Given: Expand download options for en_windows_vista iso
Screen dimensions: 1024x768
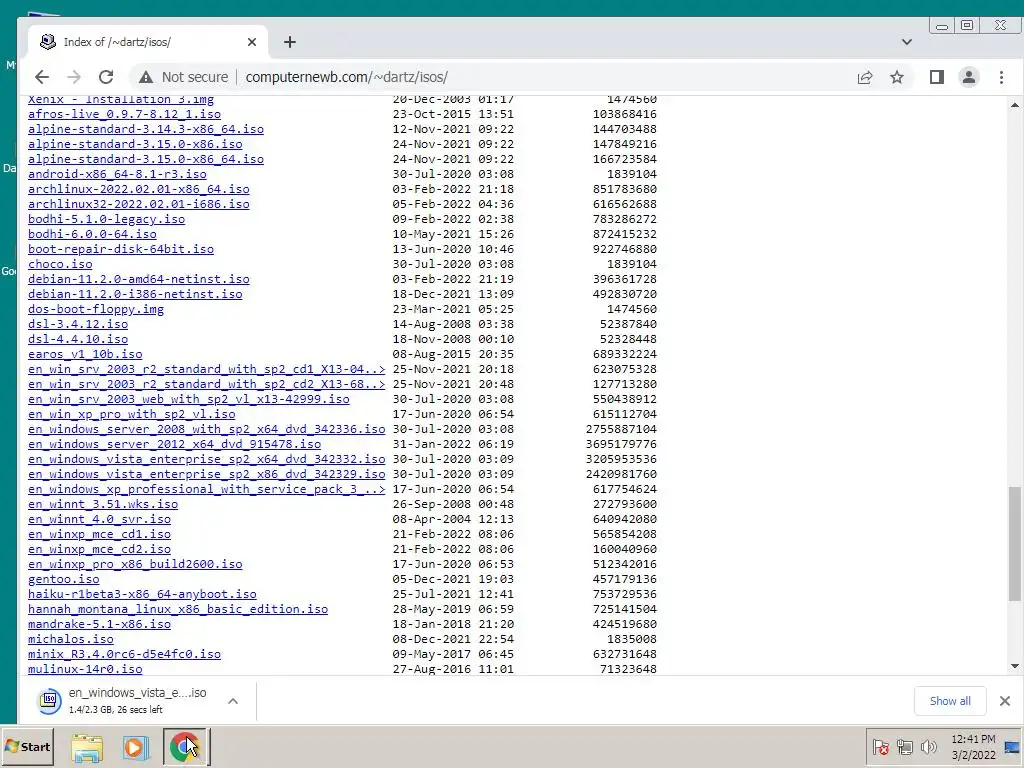Looking at the screenshot, I should [x=233, y=701].
